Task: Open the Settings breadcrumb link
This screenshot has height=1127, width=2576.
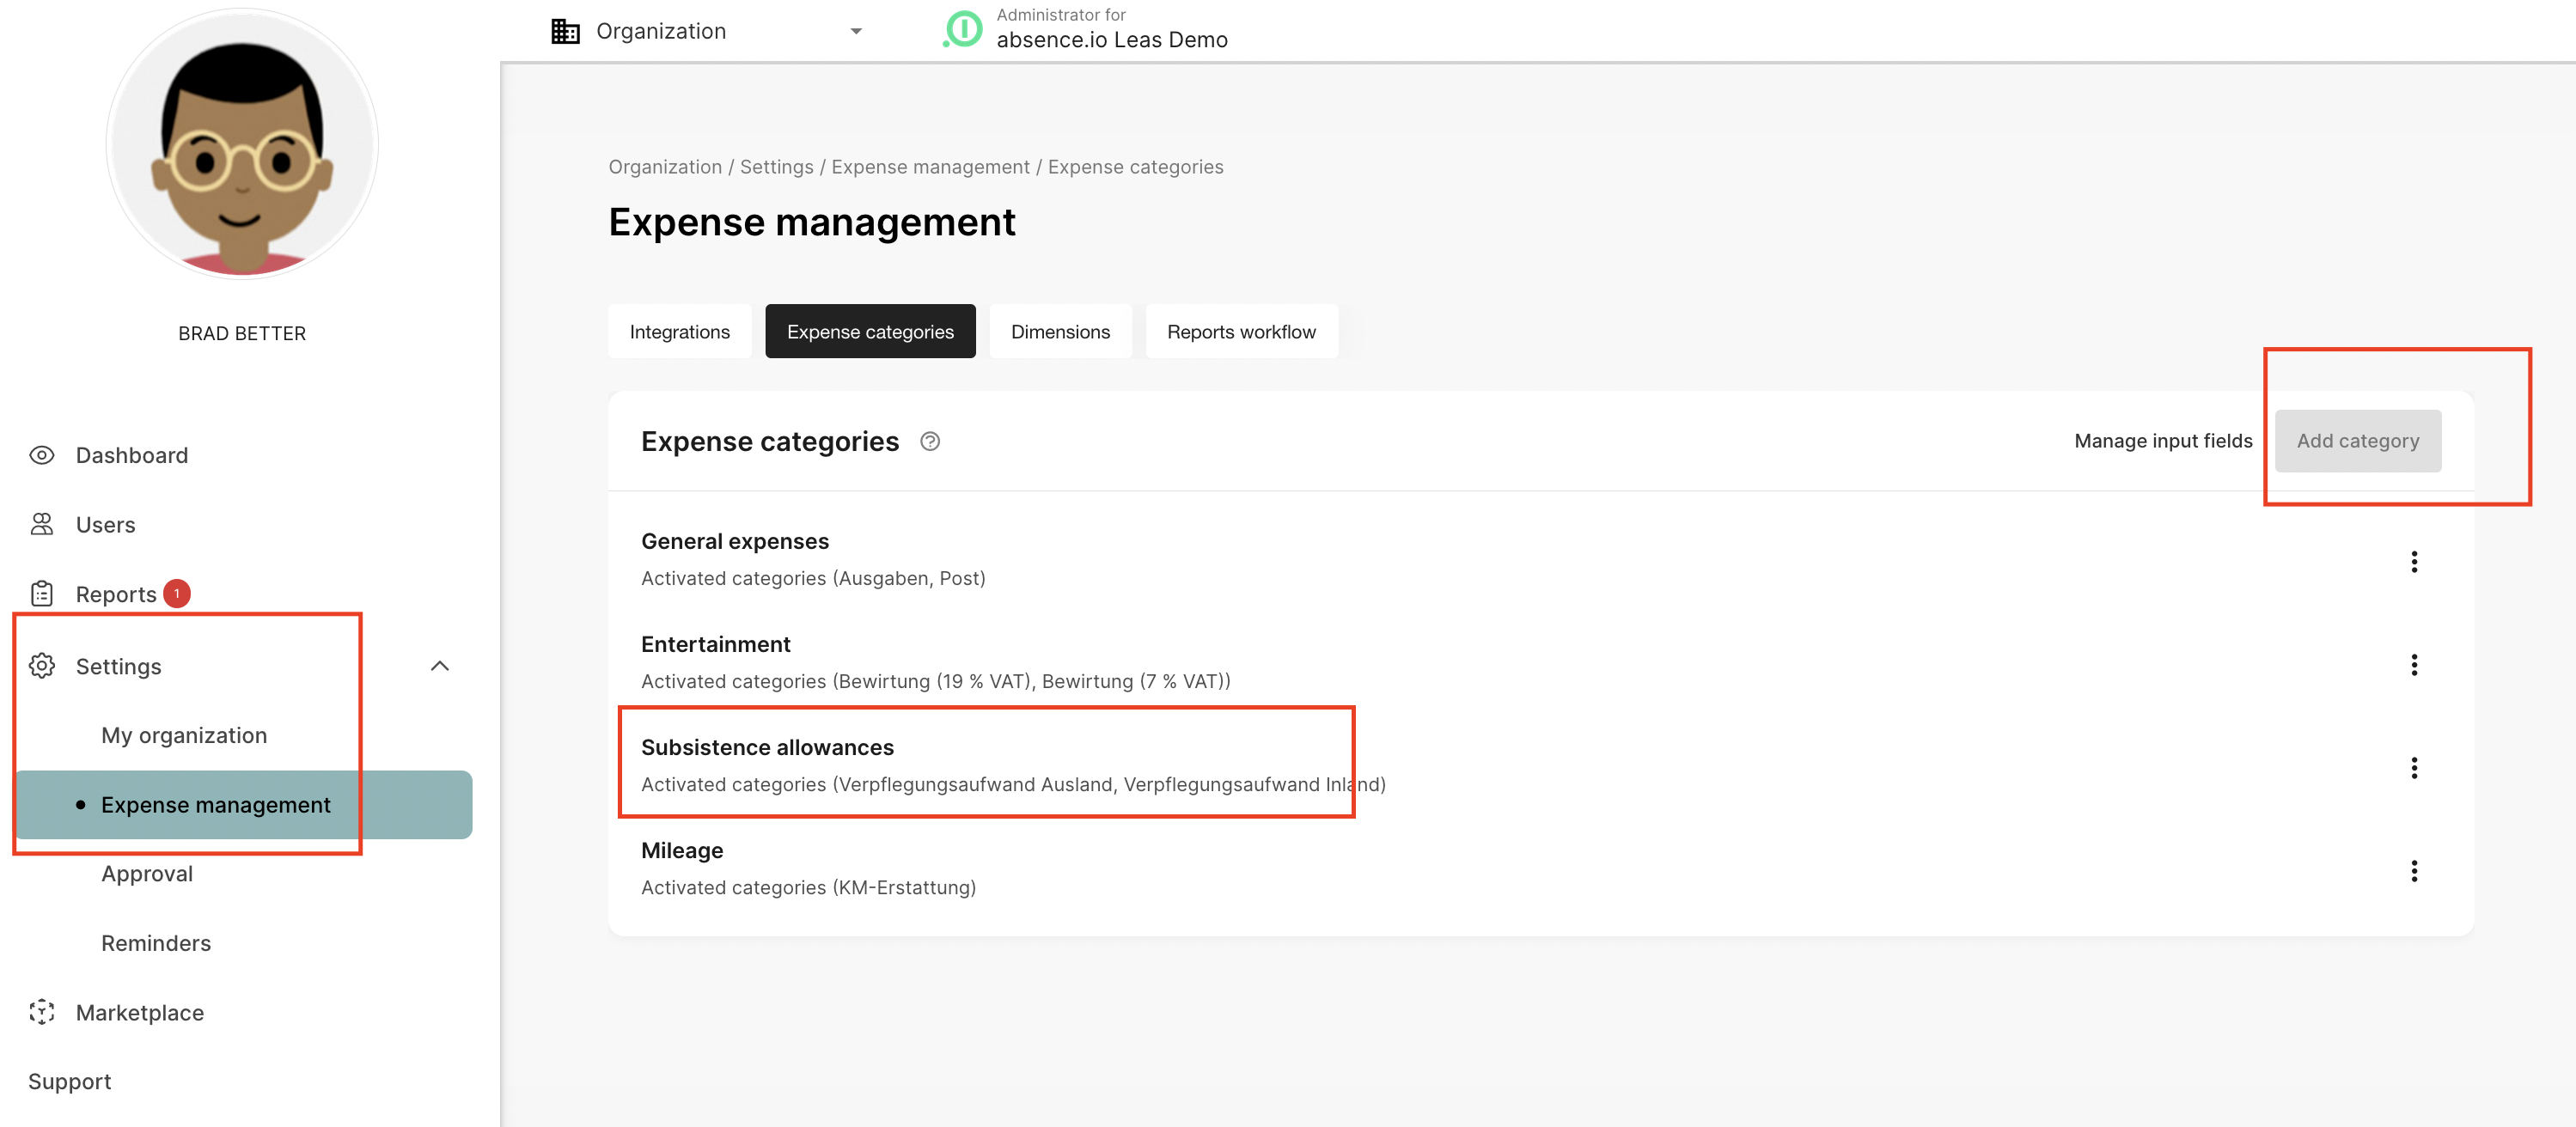Action: coord(776,167)
